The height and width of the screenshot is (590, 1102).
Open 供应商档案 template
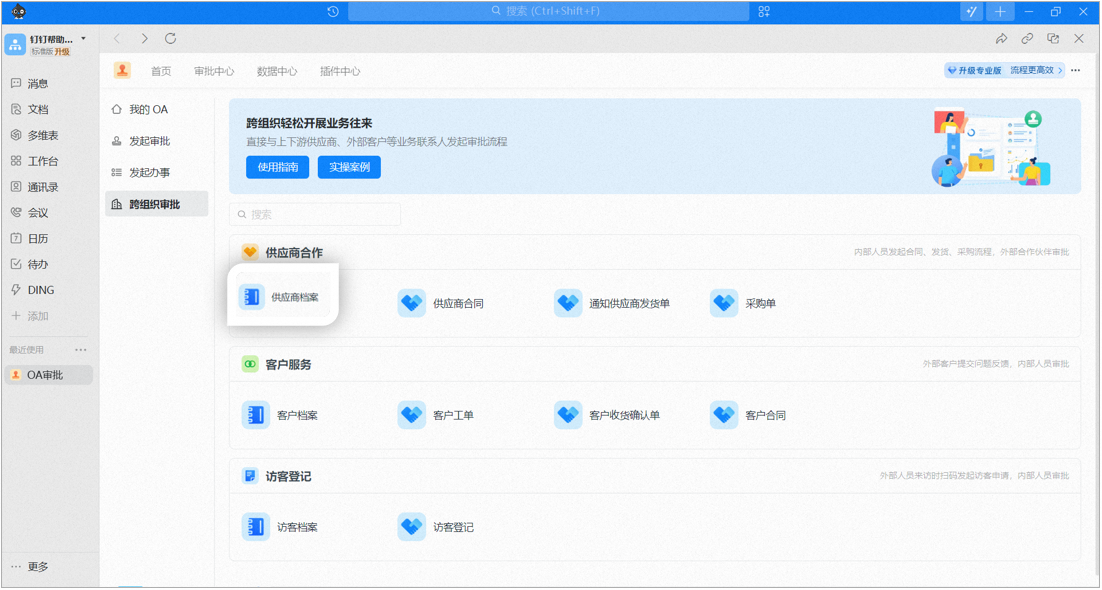(x=283, y=297)
